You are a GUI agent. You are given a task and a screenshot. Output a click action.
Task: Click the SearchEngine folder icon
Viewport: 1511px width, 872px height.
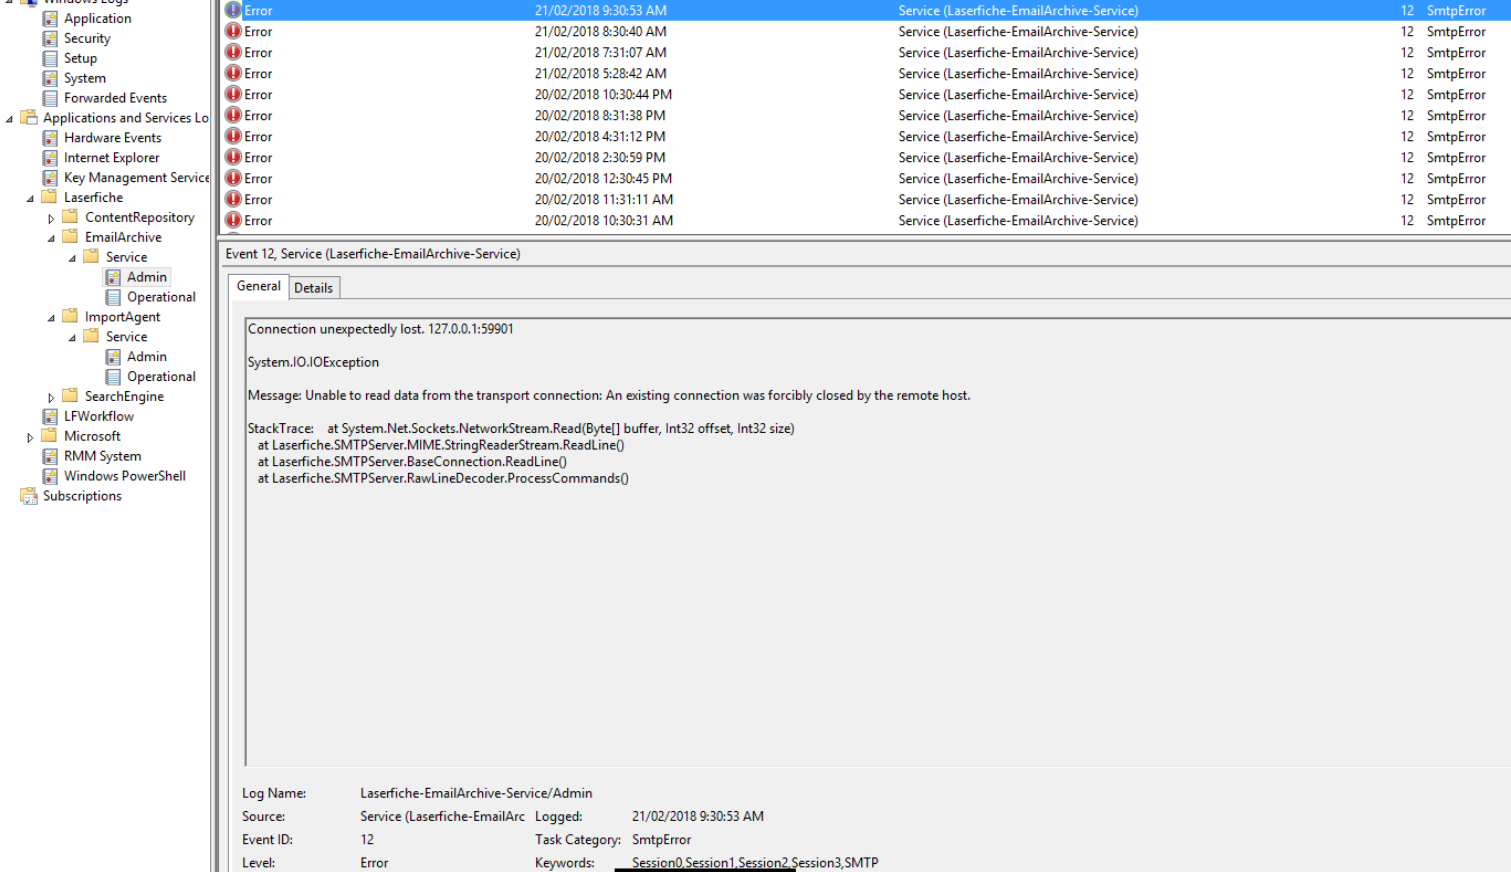(x=70, y=396)
